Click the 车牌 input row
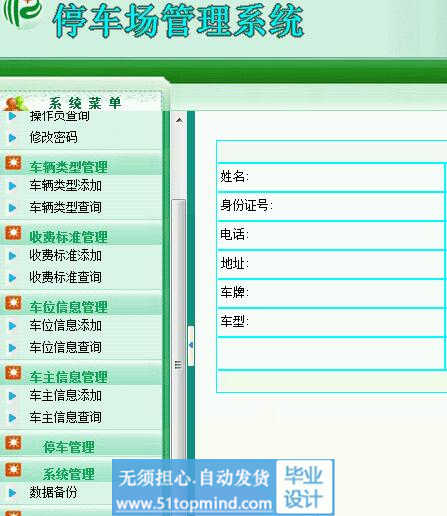Screen dimensions: 447x516 coord(332,293)
